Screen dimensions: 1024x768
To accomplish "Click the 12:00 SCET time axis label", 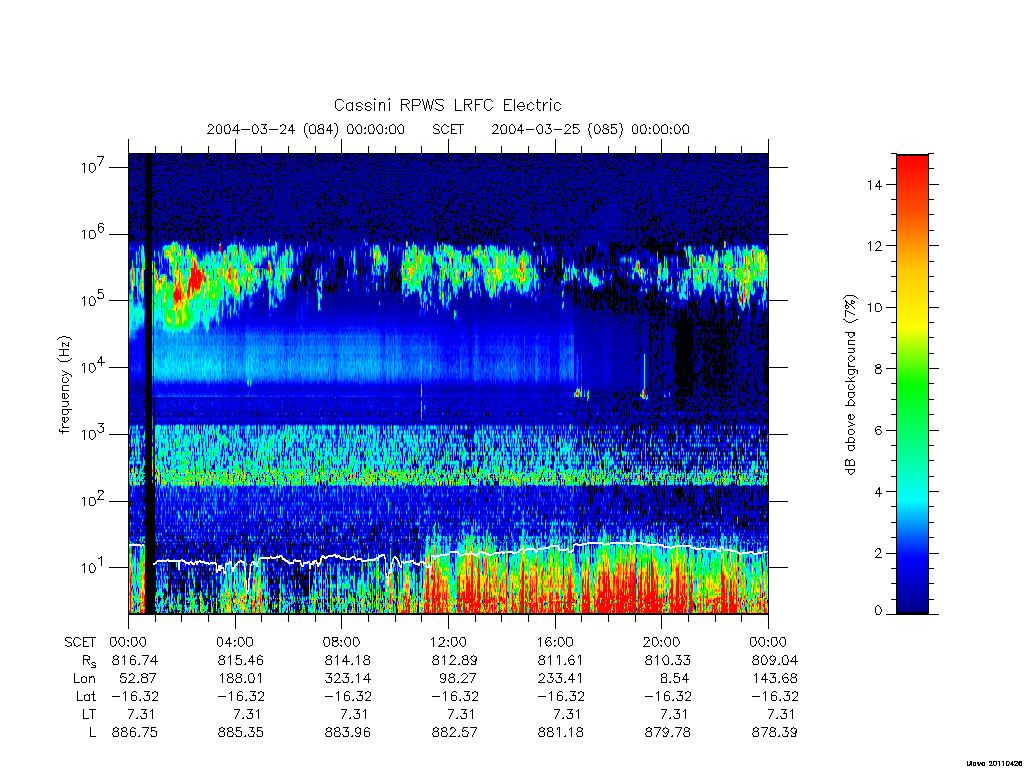I will [448, 642].
